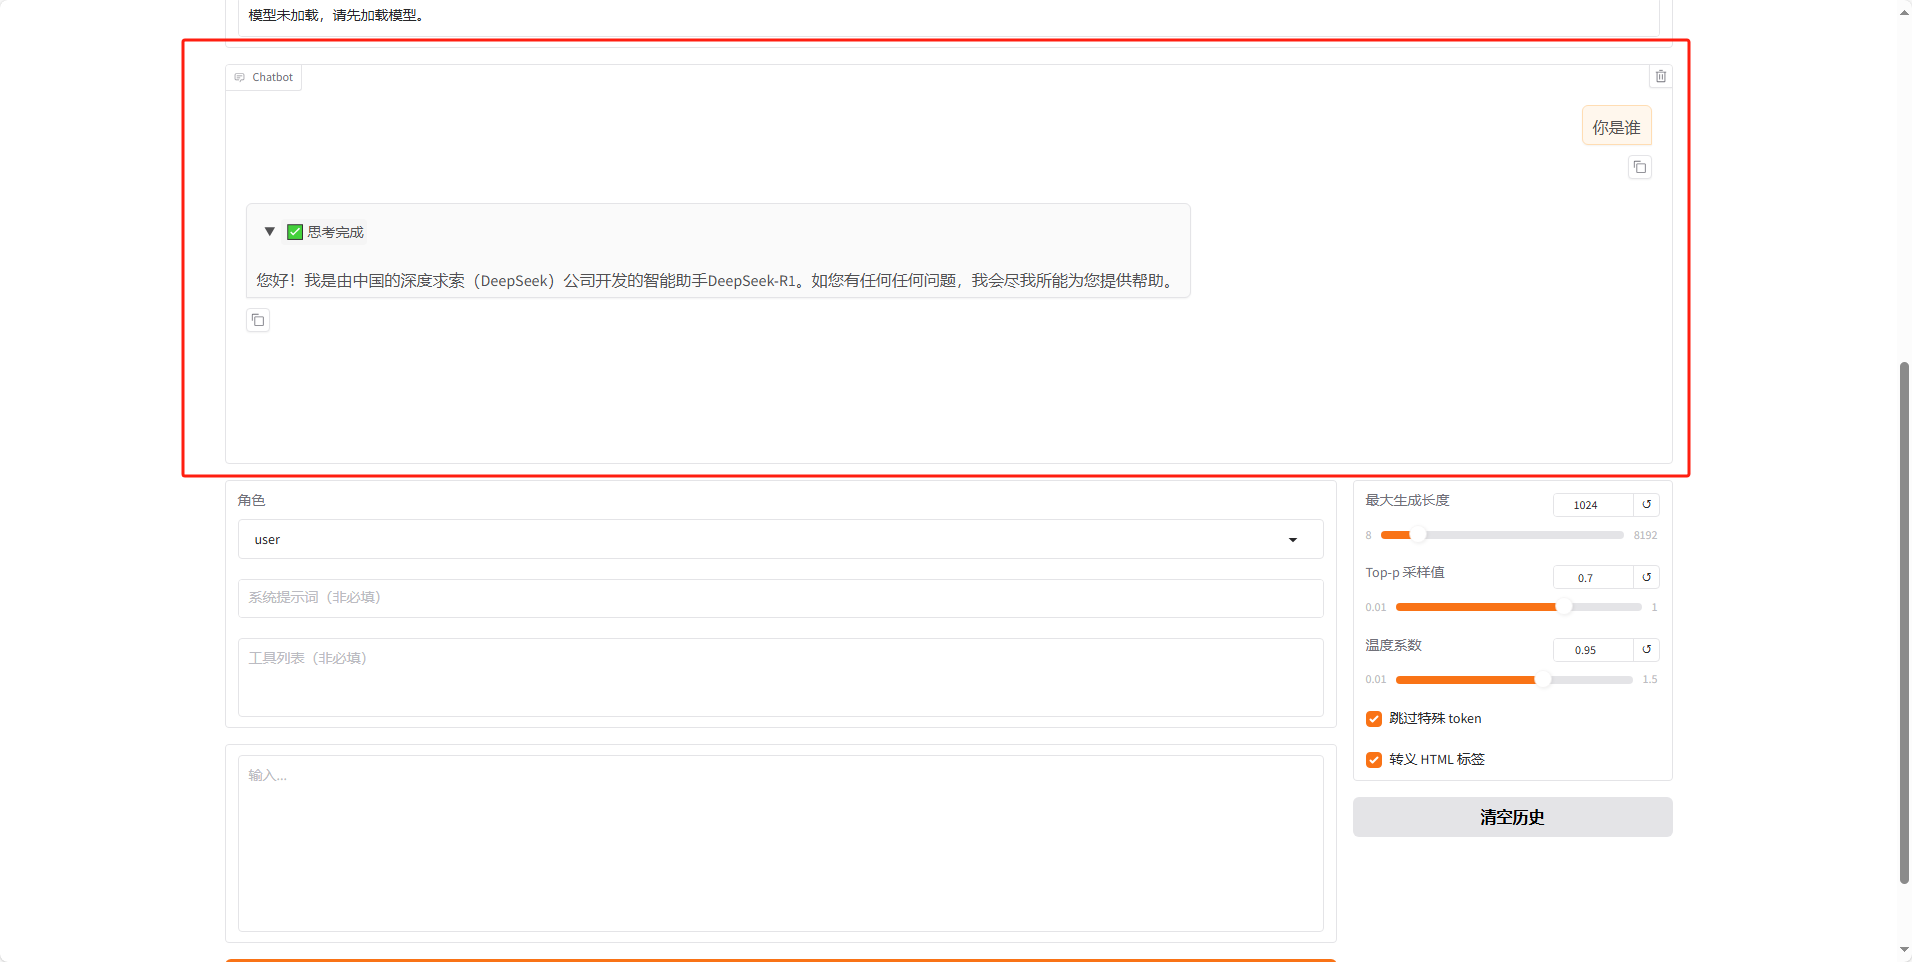Edit the 0.95 temperature number field
1912x962 pixels.
(x=1593, y=650)
